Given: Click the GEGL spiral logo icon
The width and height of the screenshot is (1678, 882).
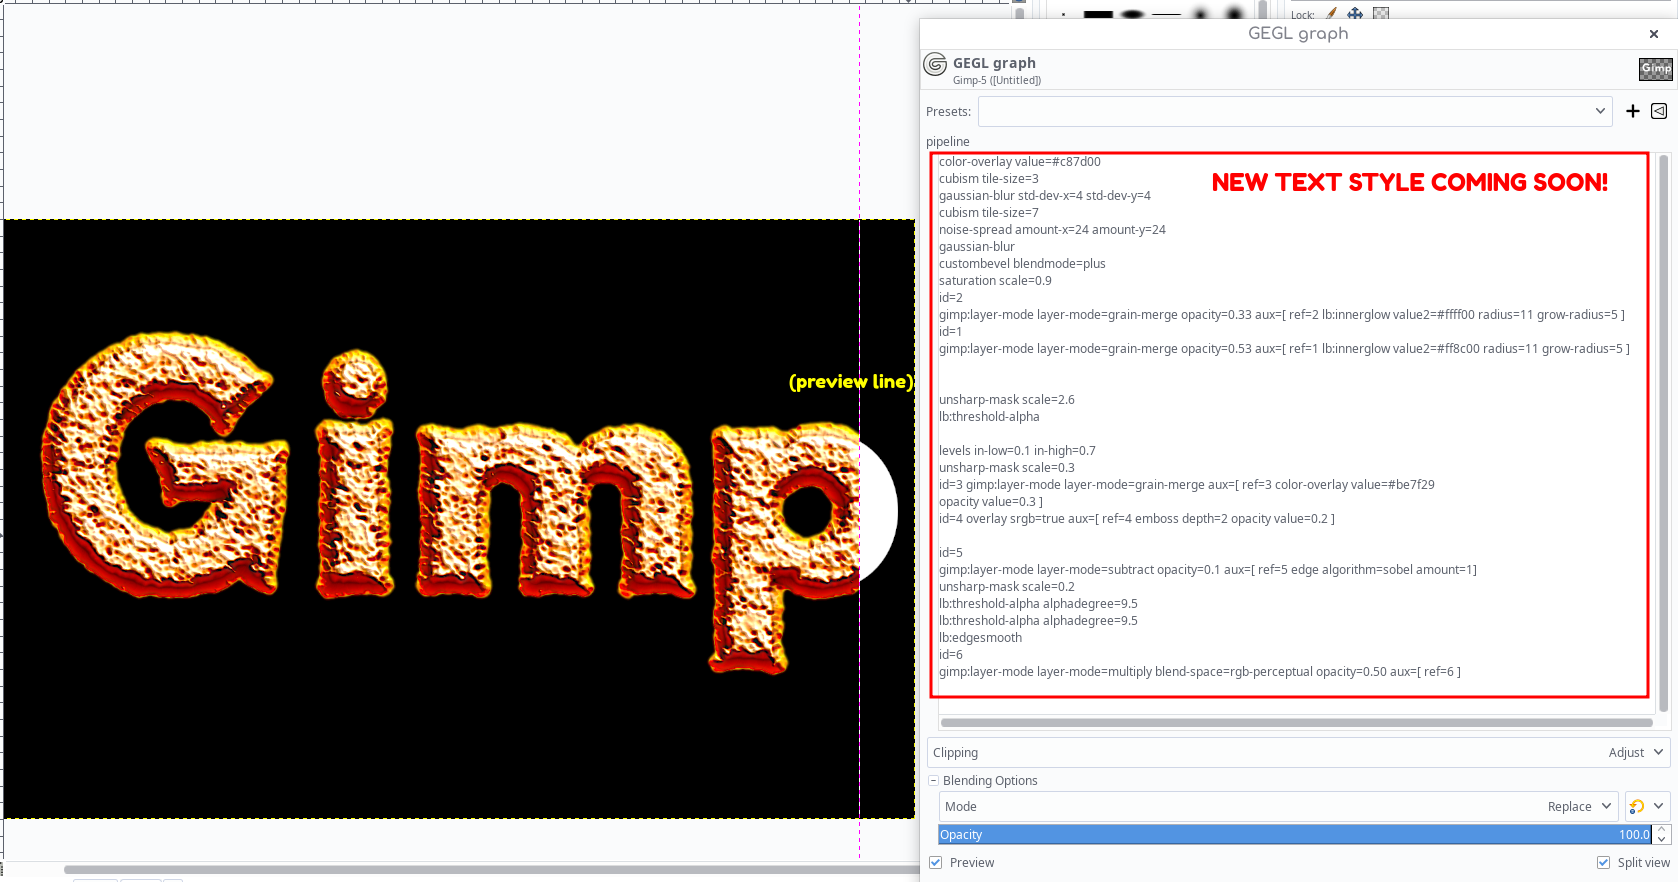Looking at the screenshot, I should pyautogui.click(x=935, y=64).
